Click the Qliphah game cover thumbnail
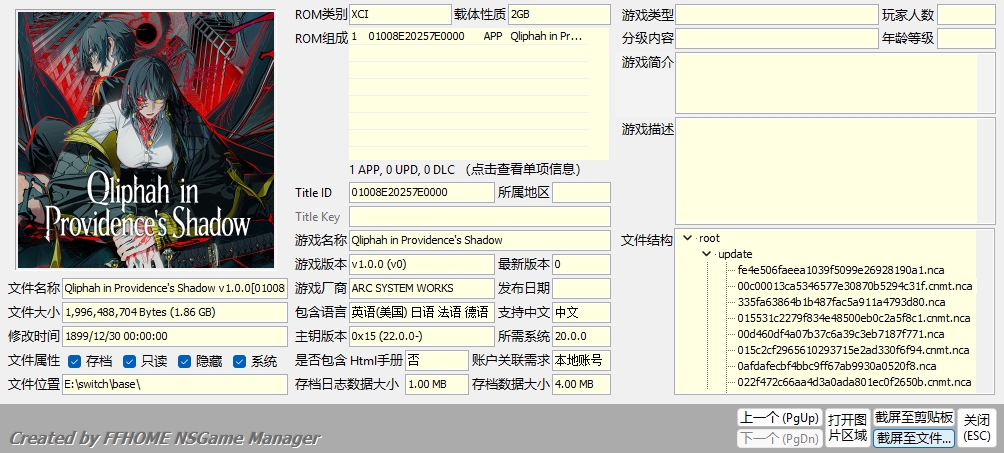Viewport: 1004px width, 453px height. click(x=146, y=140)
